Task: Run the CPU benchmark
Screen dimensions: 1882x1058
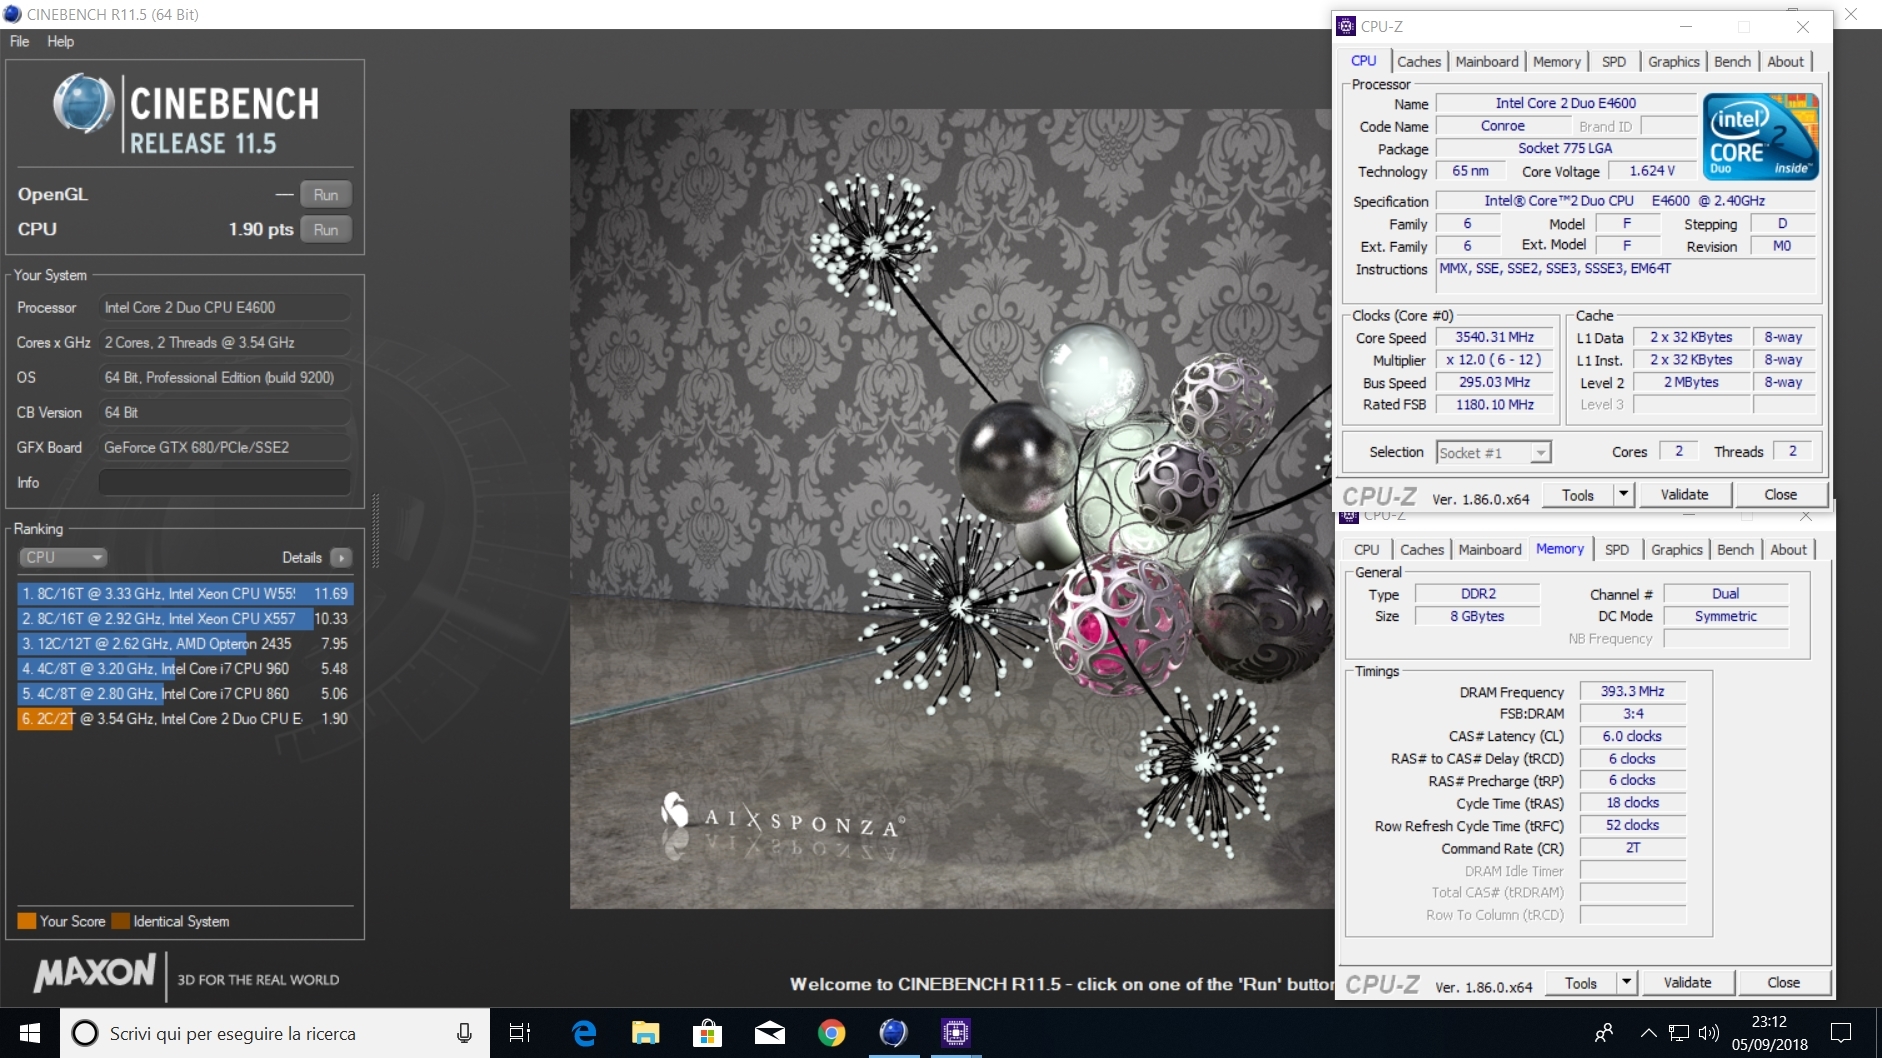Action: coord(326,230)
